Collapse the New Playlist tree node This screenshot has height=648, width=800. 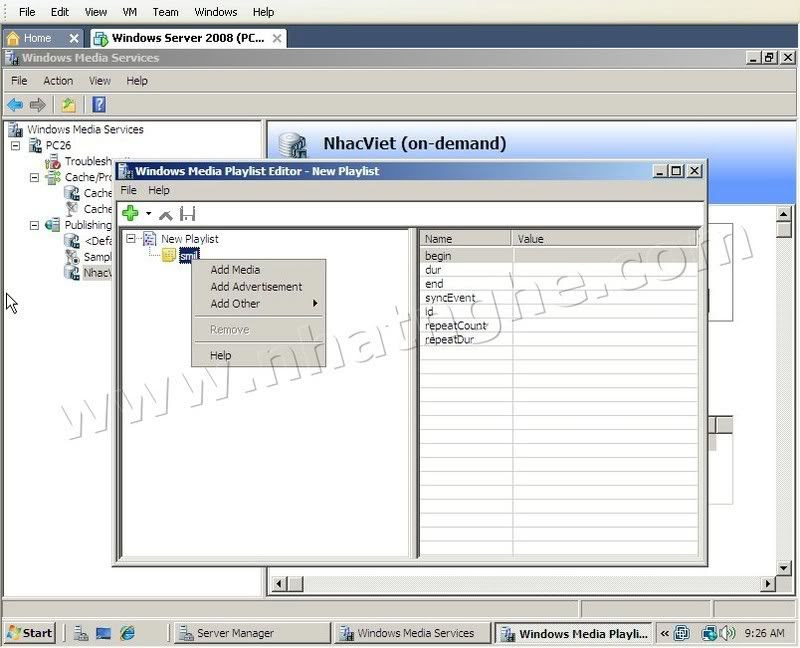[x=131, y=238]
